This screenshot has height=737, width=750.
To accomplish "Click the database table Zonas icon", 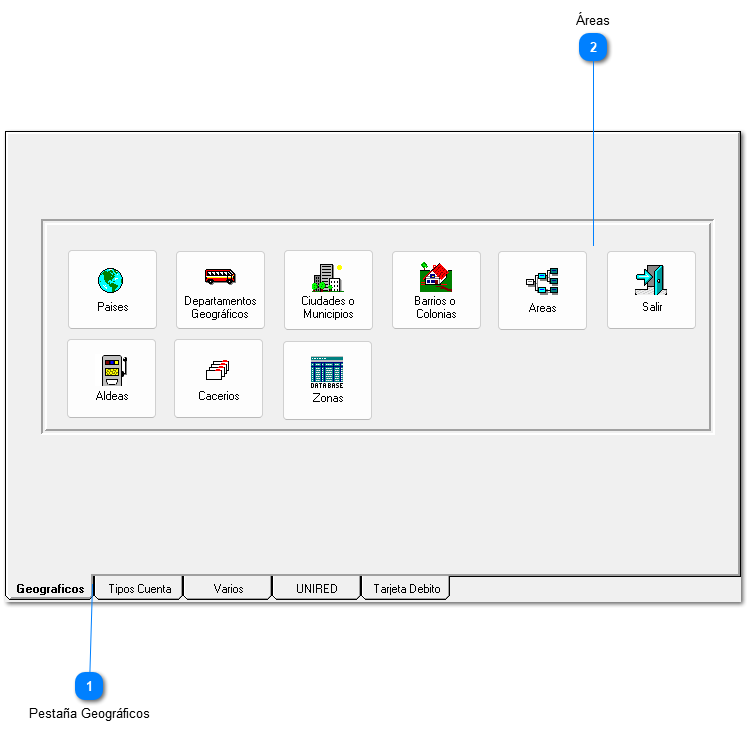I will [327, 372].
